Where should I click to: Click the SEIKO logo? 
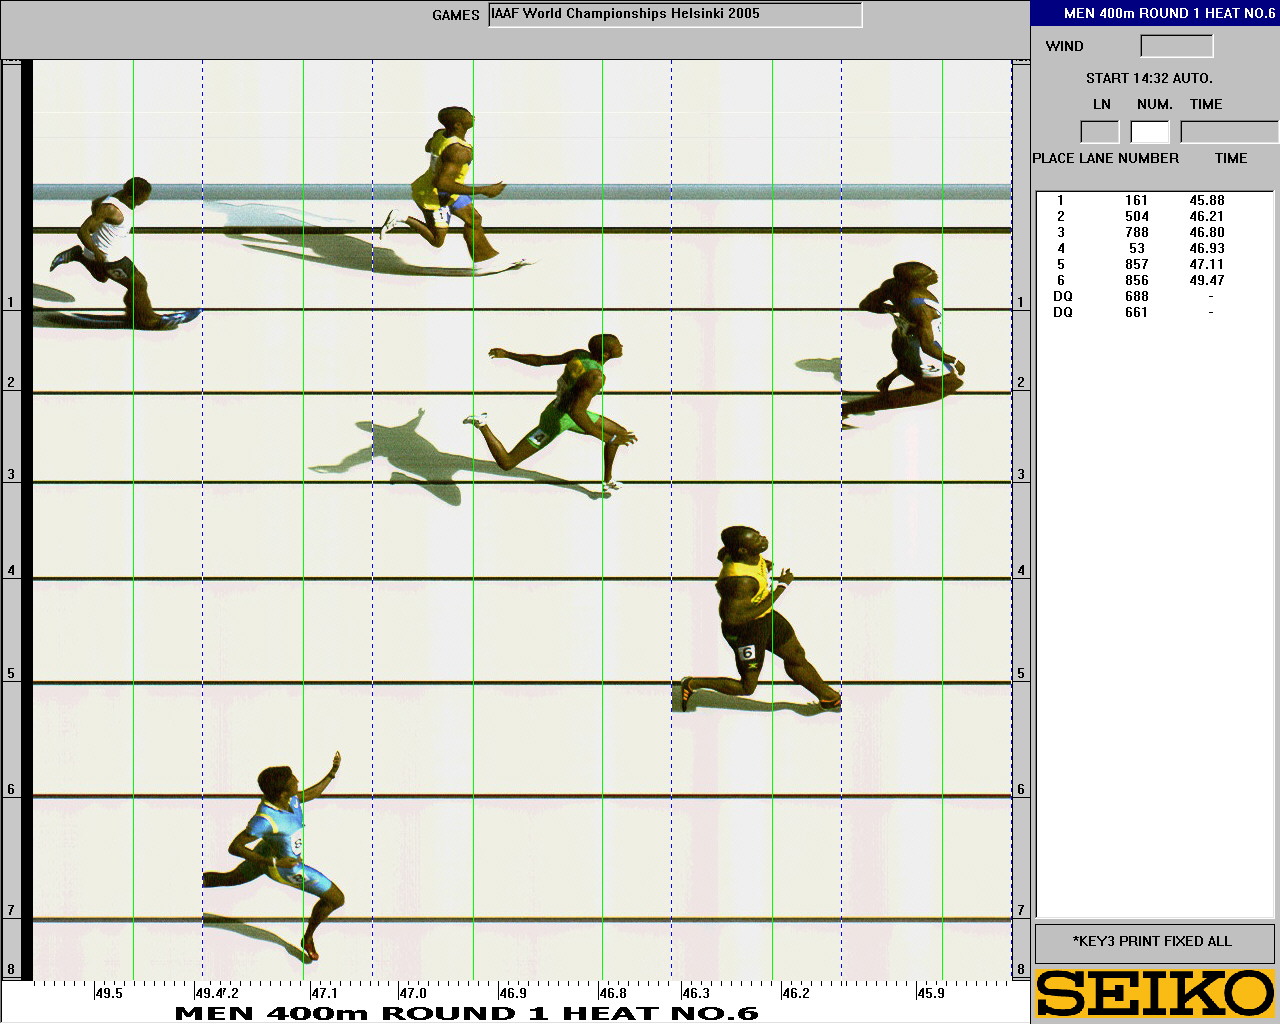click(x=1155, y=994)
